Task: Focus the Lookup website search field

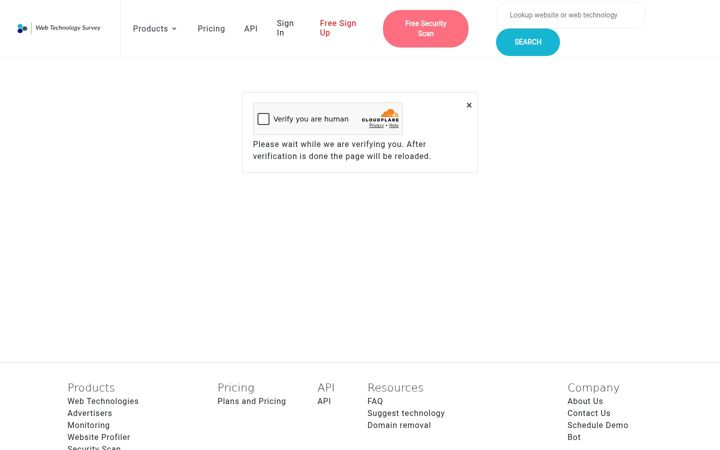Action: 571,15
